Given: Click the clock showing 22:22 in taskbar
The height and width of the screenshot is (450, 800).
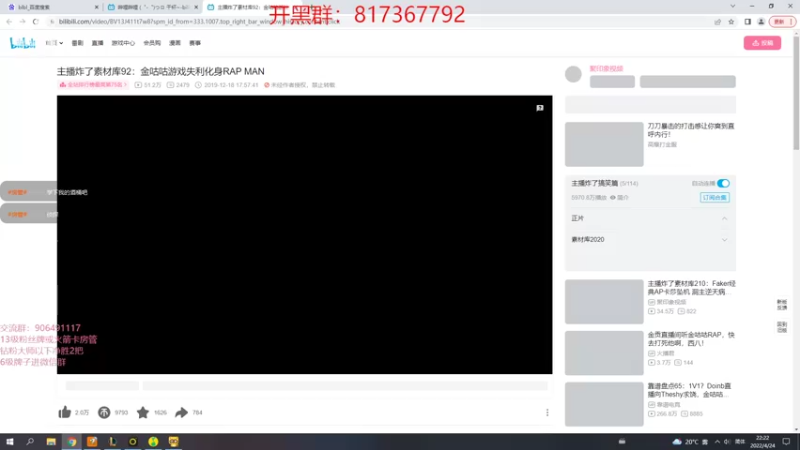Looking at the screenshot, I should (x=762, y=442).
